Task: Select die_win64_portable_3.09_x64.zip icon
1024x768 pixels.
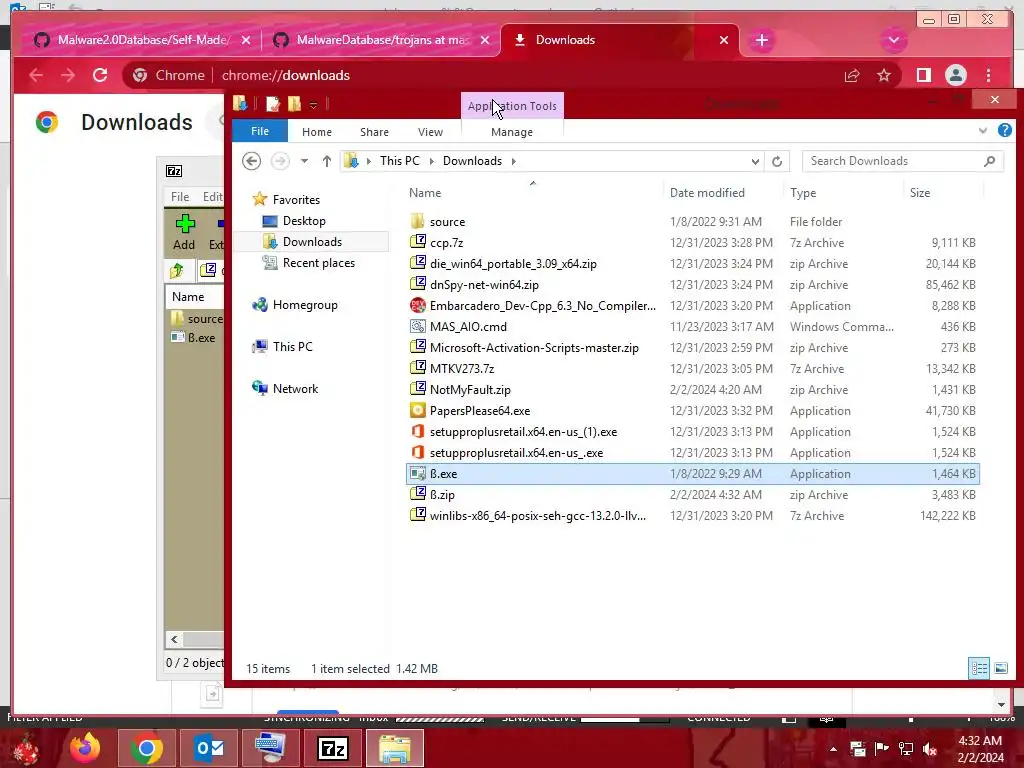Action: point(417,263)
